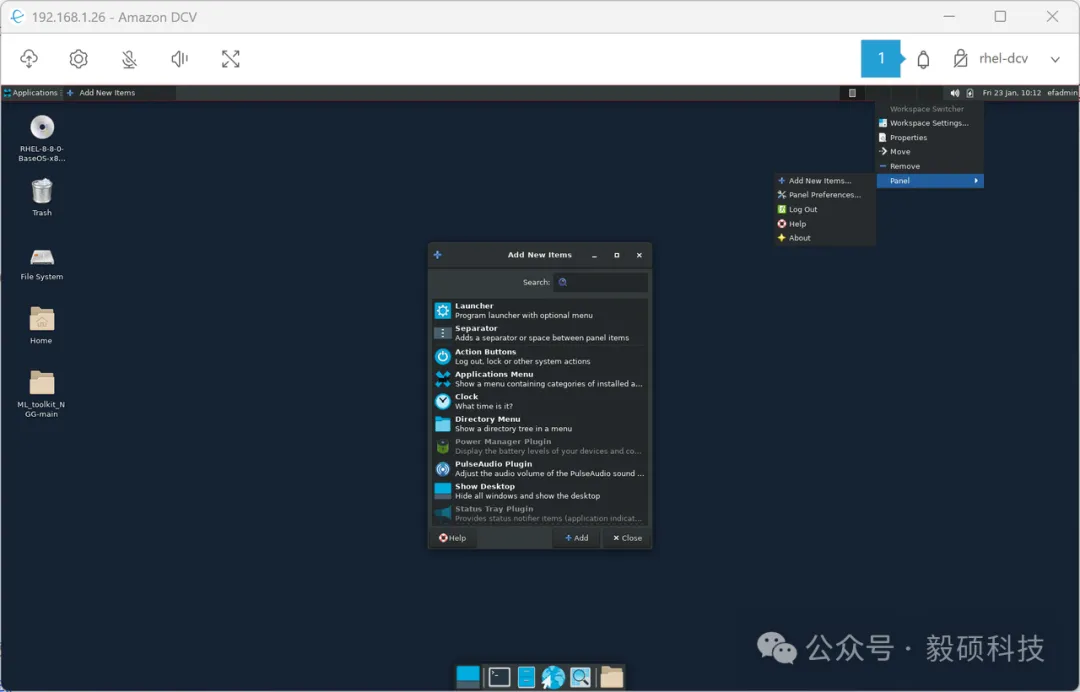
Task: Expand the rhel-dcv session dropdown
Action: [x=1055, y=59]
